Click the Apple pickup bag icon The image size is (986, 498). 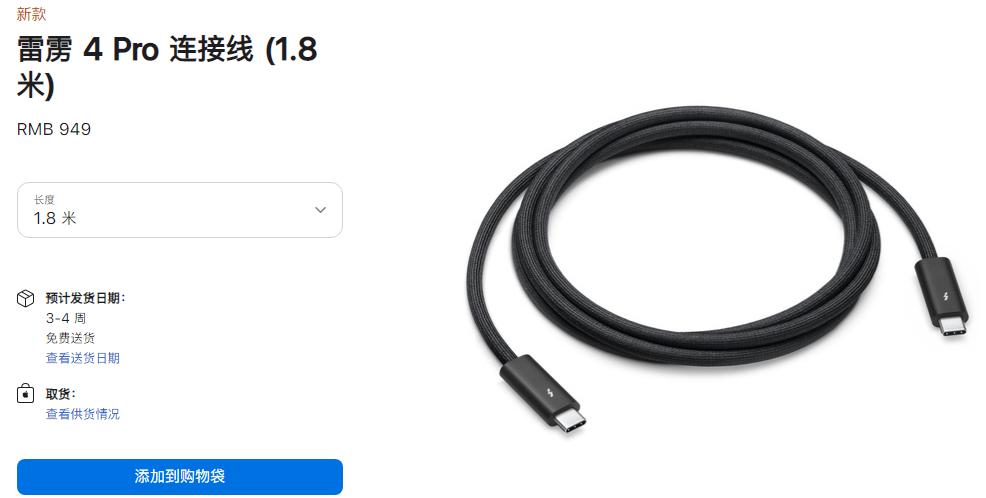coord(25,394)
